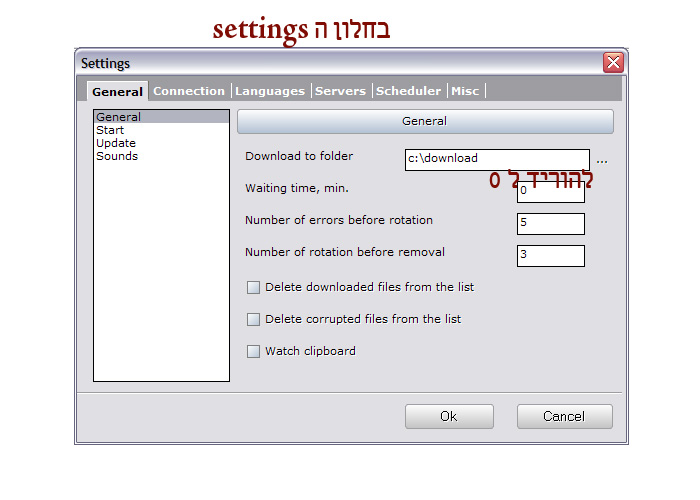Focus the Number of rotation before removal field
The height and width of the screenshot is (500, 700).
(x=550, y=255)
